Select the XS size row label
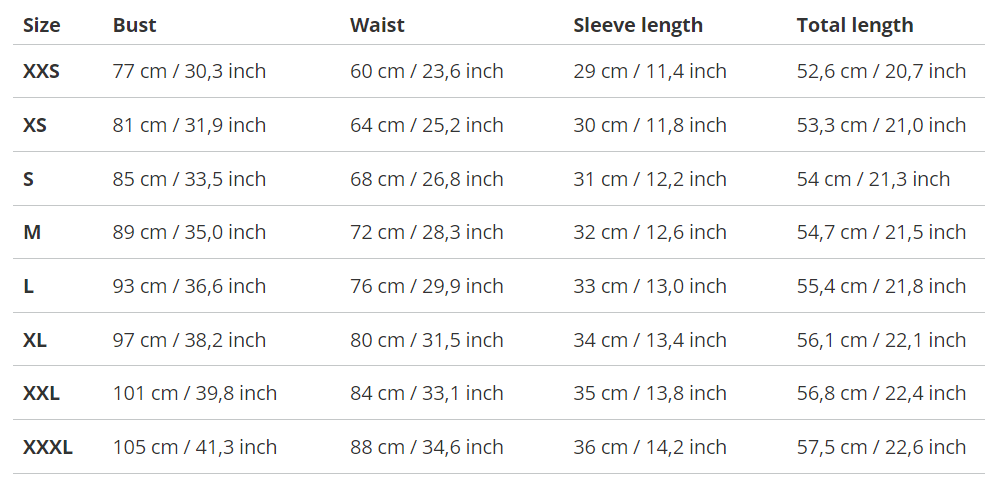 [x=35, y=125]
